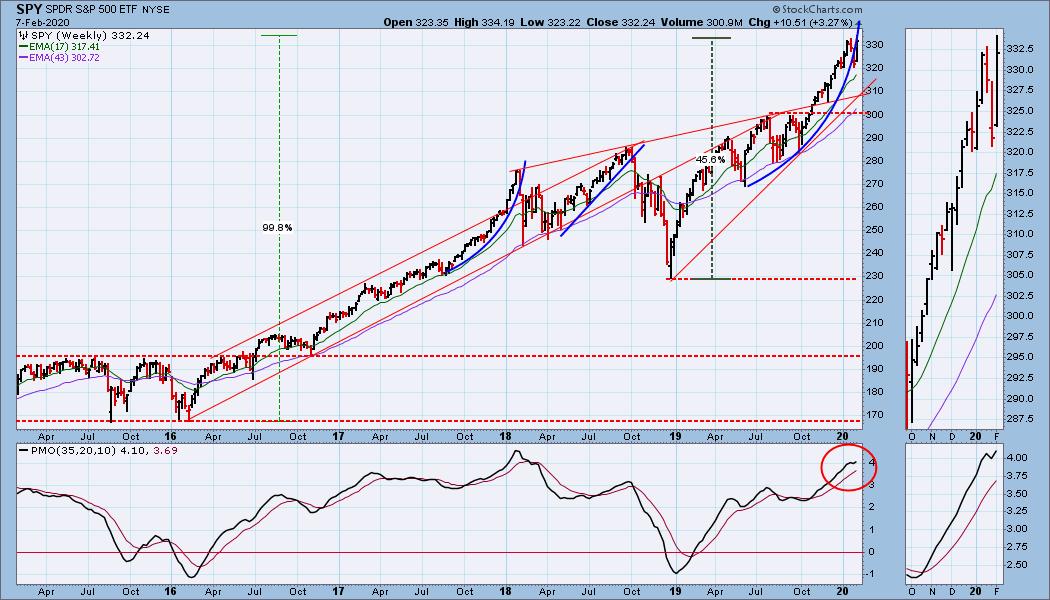Click the candlestick marker beside SPY (Weekly)
The width and height of the screenshot is (1050, 600).
24,35
